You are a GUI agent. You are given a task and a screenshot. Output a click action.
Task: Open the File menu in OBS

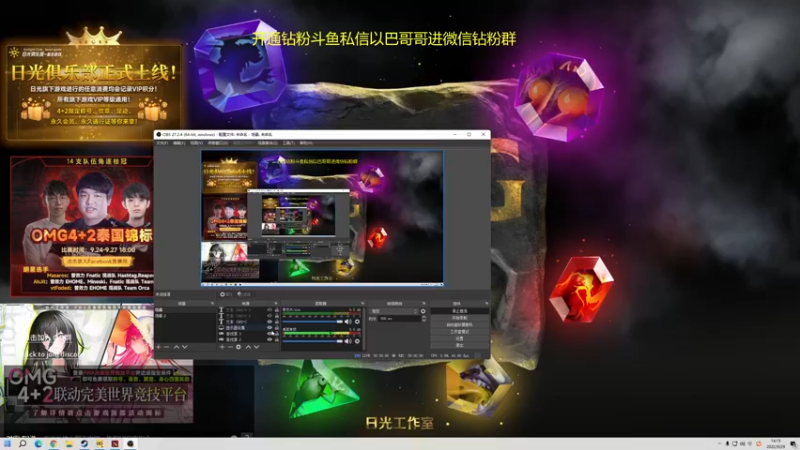tap(163, 143)
